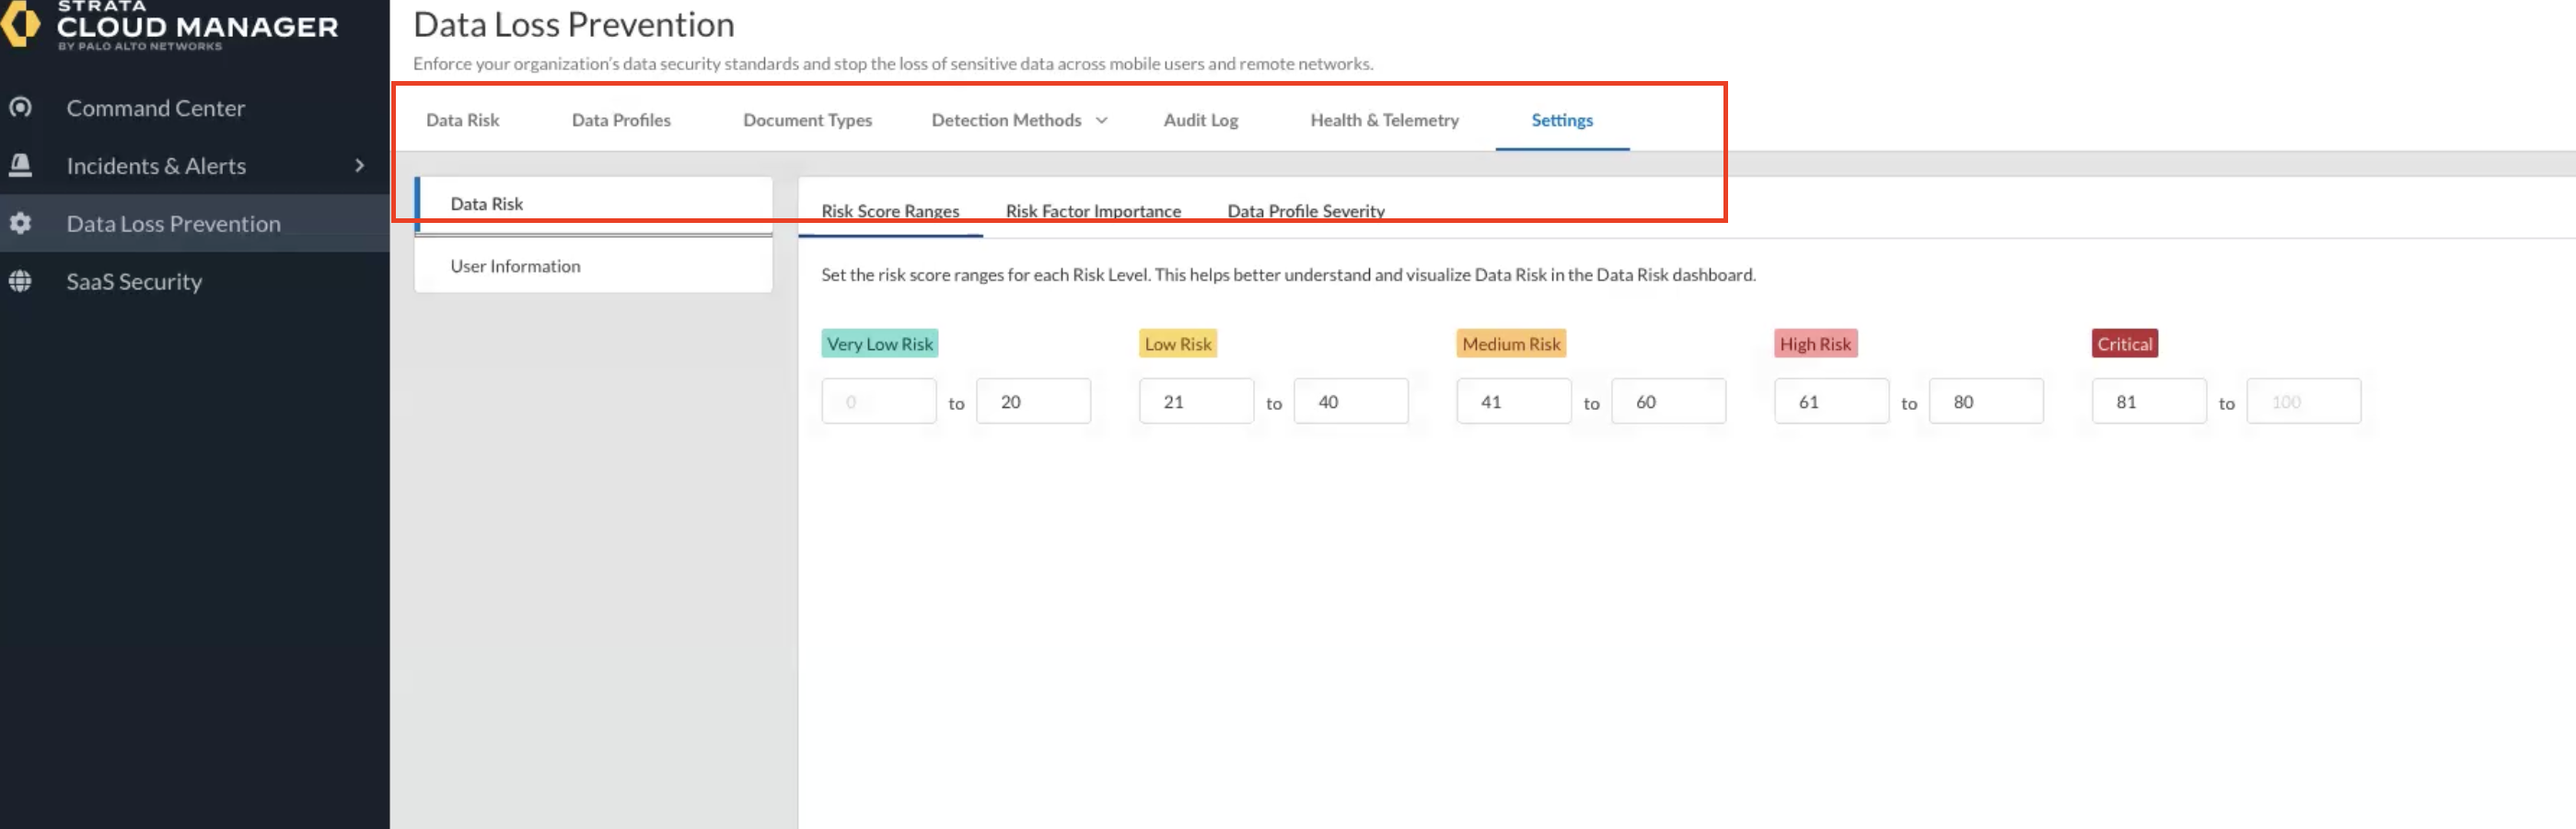Open User Information settings section
The width and height of the screenshot is (2576, 829).
(x=515, y=266)
